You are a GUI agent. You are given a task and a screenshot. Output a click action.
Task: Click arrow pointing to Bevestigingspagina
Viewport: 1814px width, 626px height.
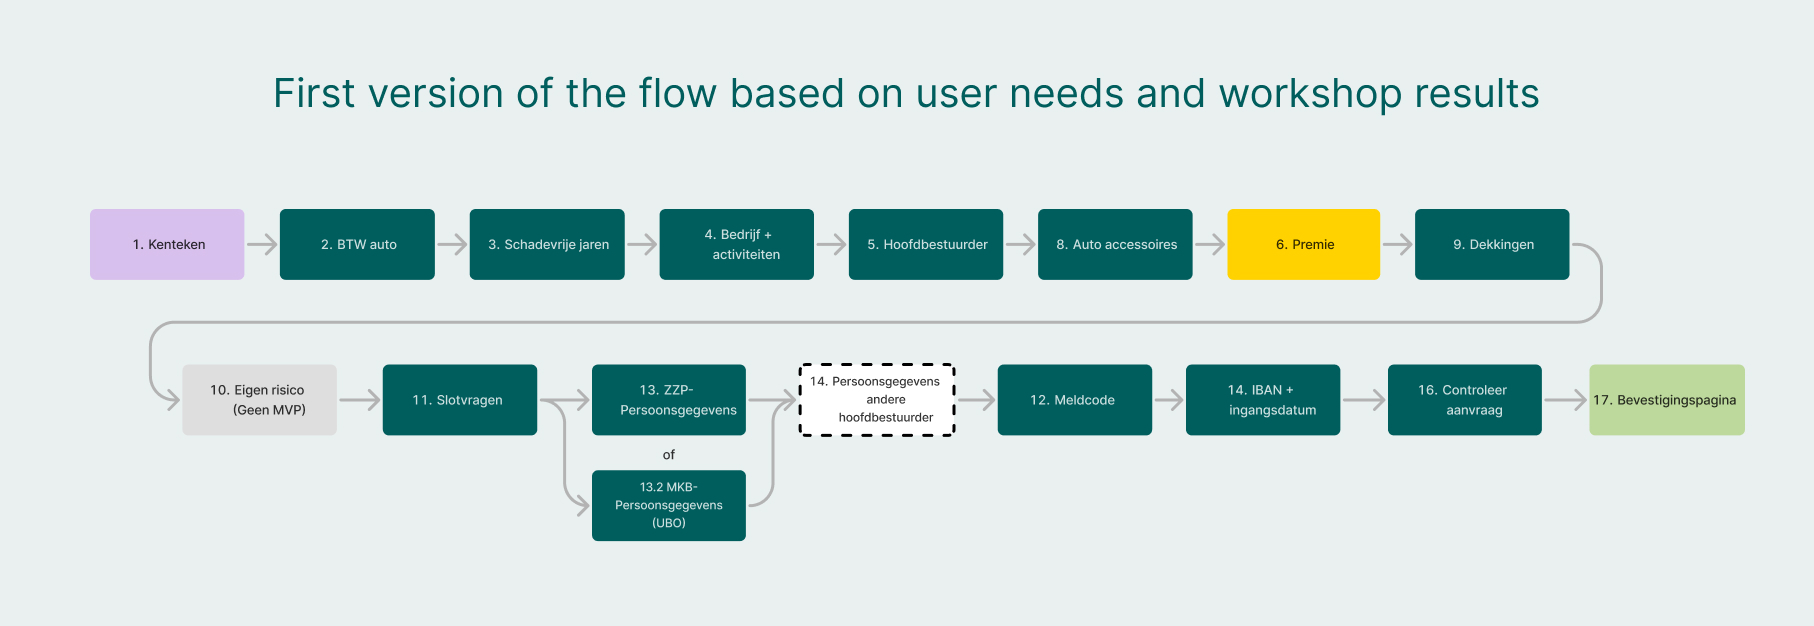tap(1566, 400)
